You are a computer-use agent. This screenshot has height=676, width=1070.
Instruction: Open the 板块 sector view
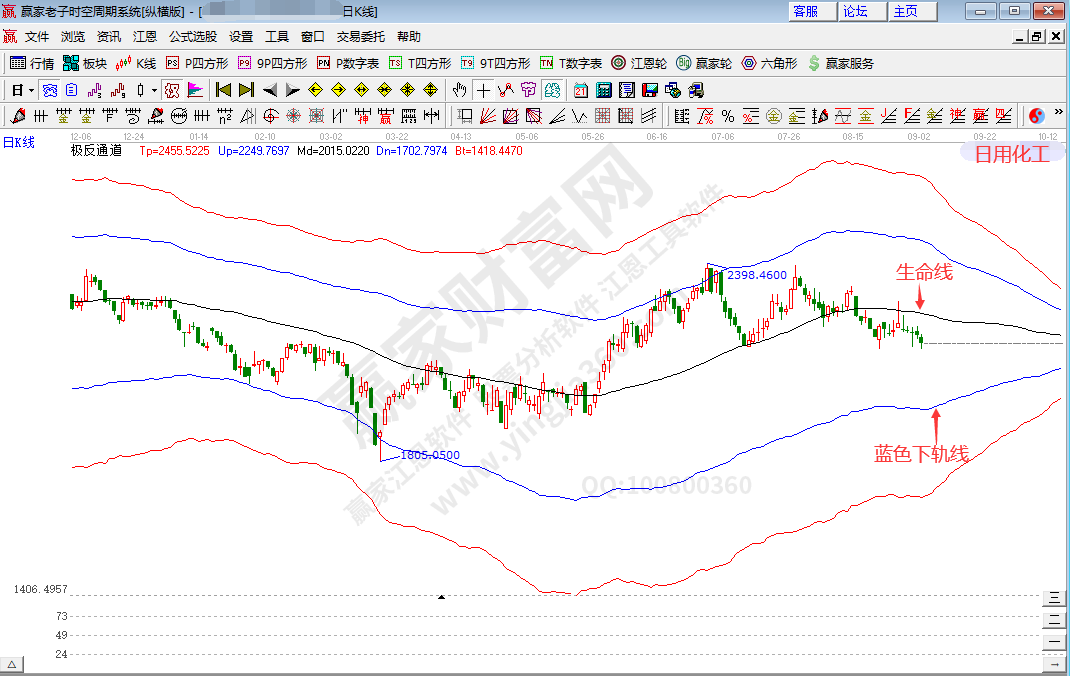point(84,63)
